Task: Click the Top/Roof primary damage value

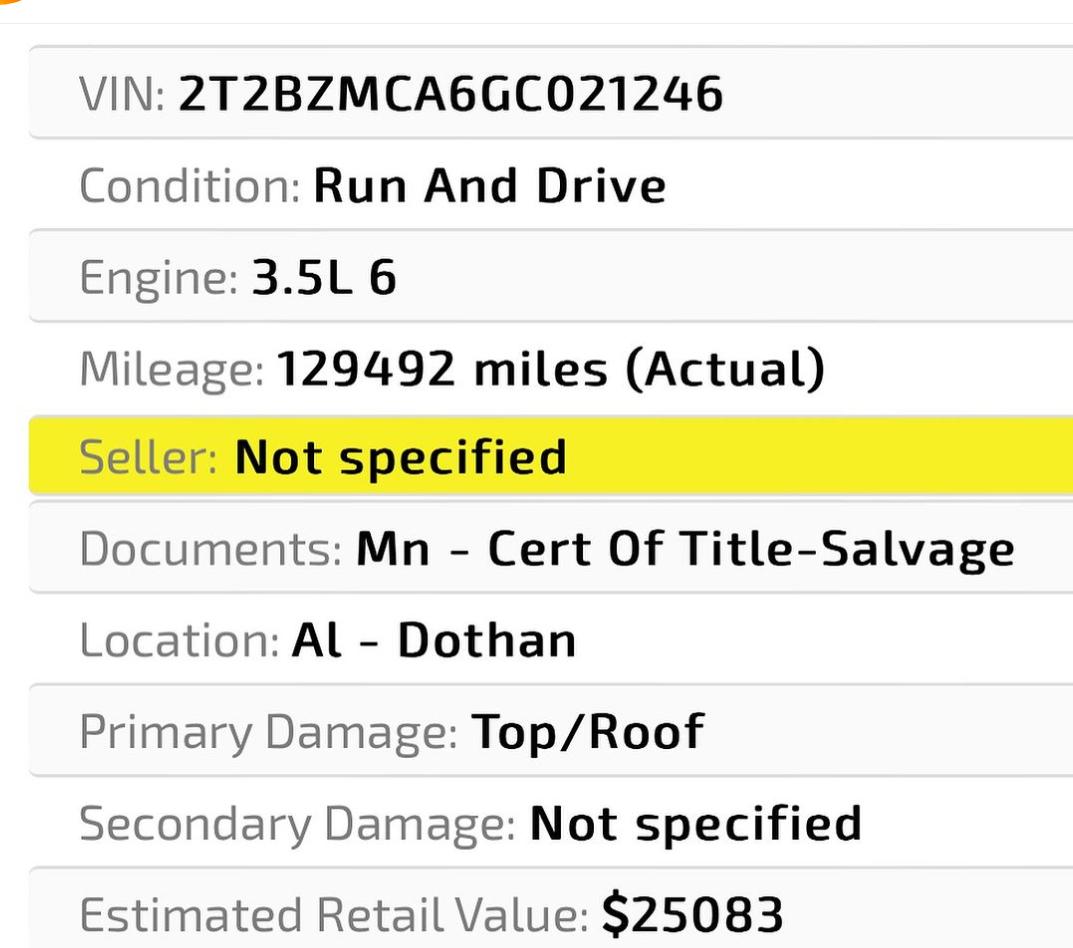Action: pos(588,732)
